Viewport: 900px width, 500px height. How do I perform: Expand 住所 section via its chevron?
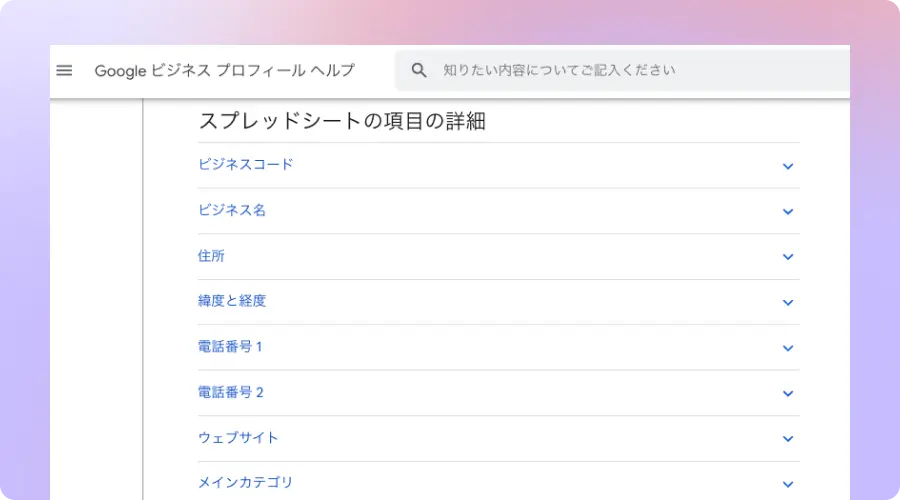tap(788, 257)
